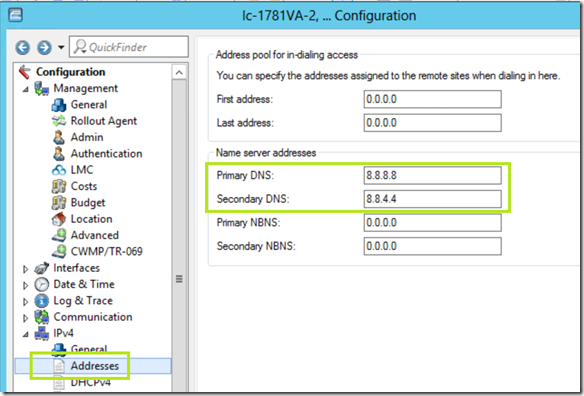The height and width of the screenshot is (396, 584).
Task: Click the tree scrollbar thumb grip
Action: pyautogui.click(x=179, y=279)
